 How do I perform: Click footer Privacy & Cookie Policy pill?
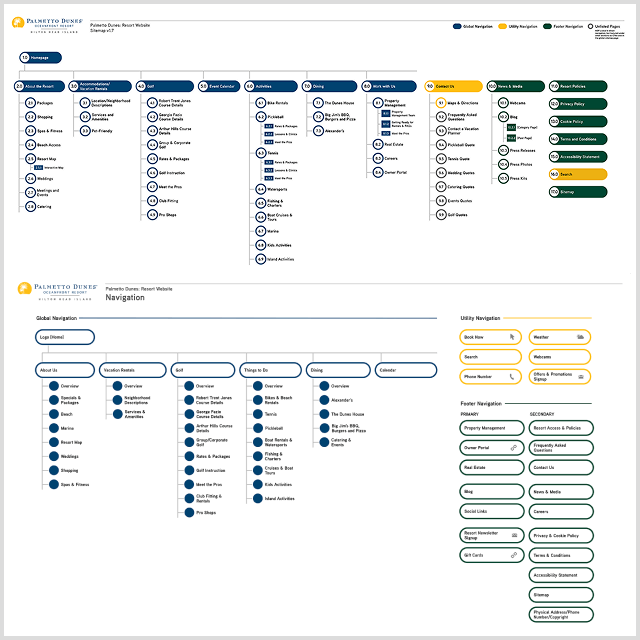(561, 535)
